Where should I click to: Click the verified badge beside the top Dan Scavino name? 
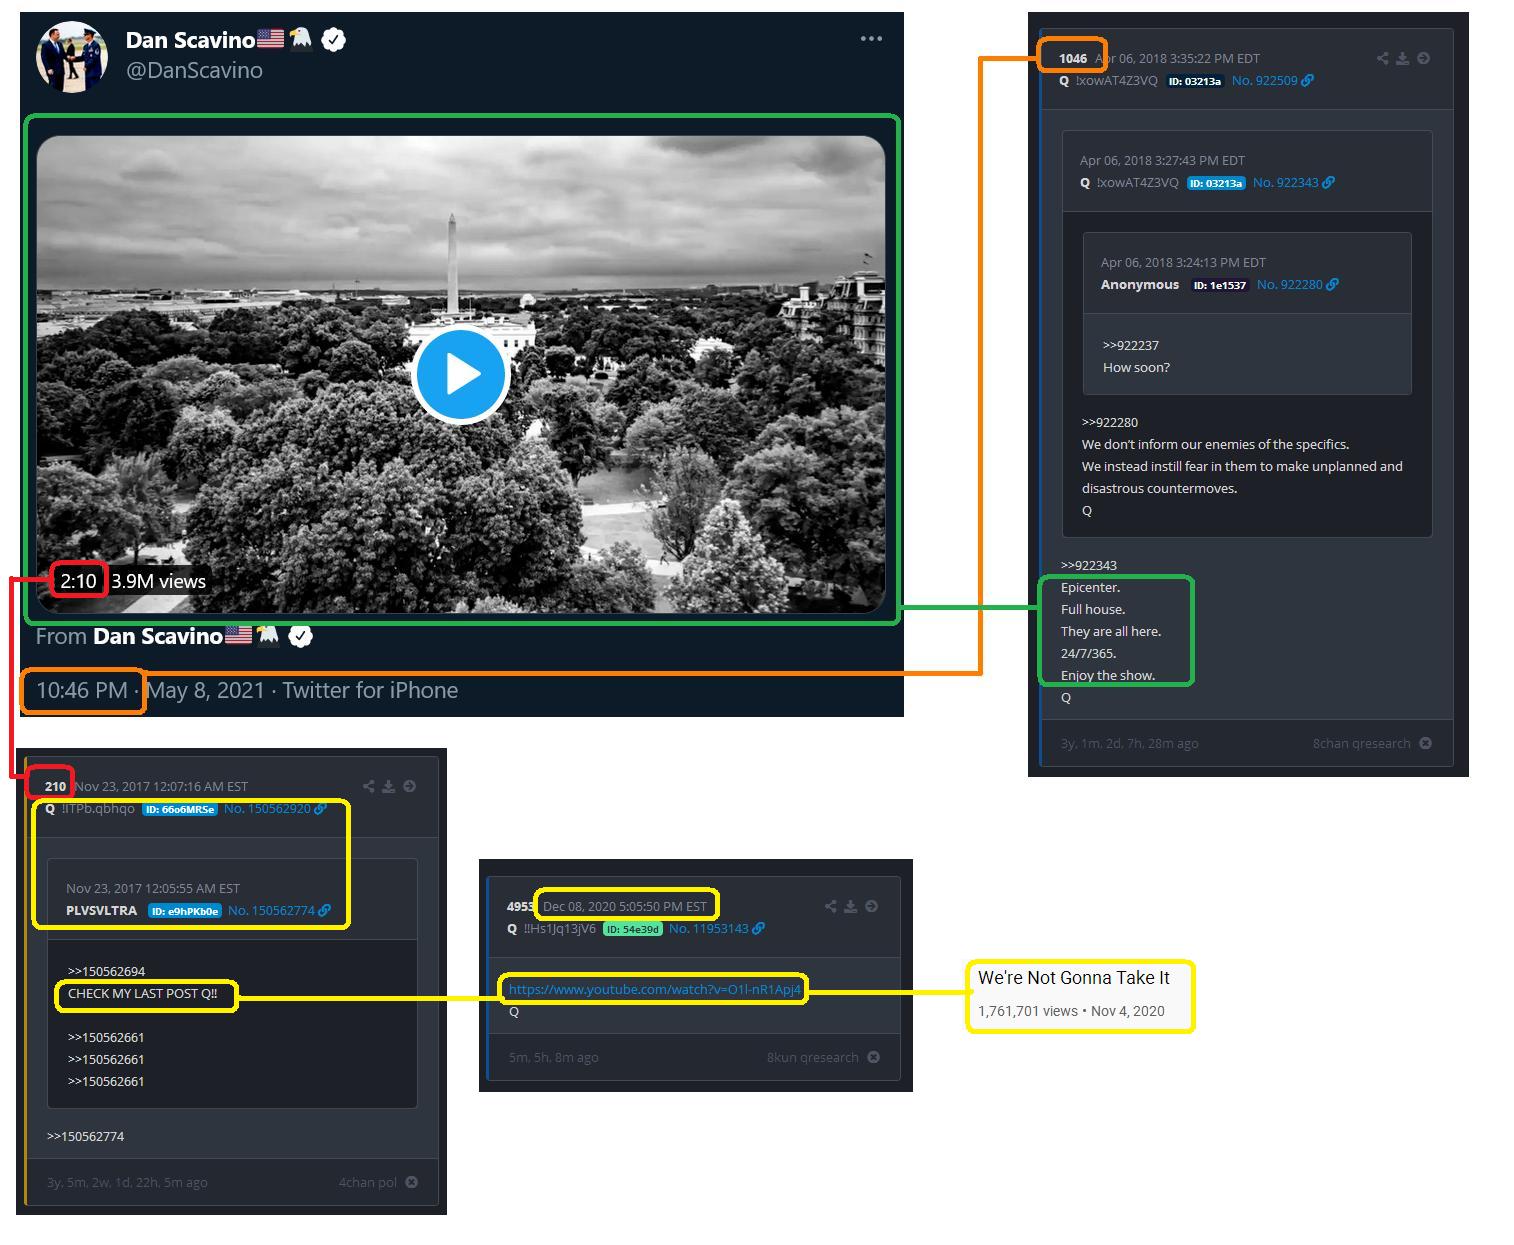pos(334,40)
